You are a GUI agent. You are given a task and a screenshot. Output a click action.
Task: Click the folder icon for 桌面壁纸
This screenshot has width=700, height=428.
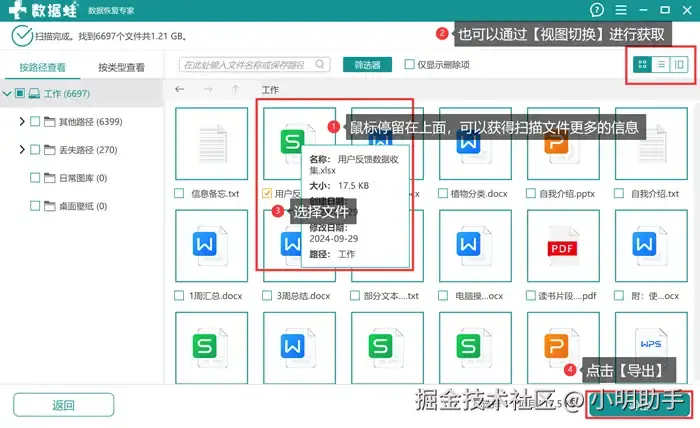pos(50,206)
